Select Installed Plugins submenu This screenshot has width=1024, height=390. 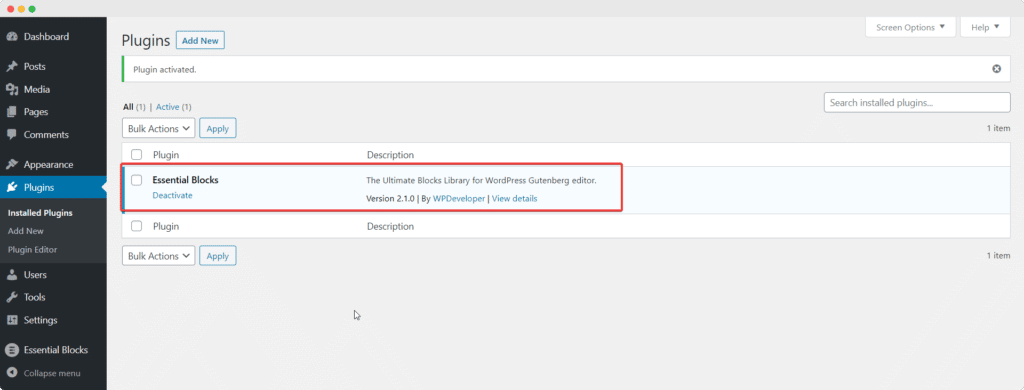(40, 213)
